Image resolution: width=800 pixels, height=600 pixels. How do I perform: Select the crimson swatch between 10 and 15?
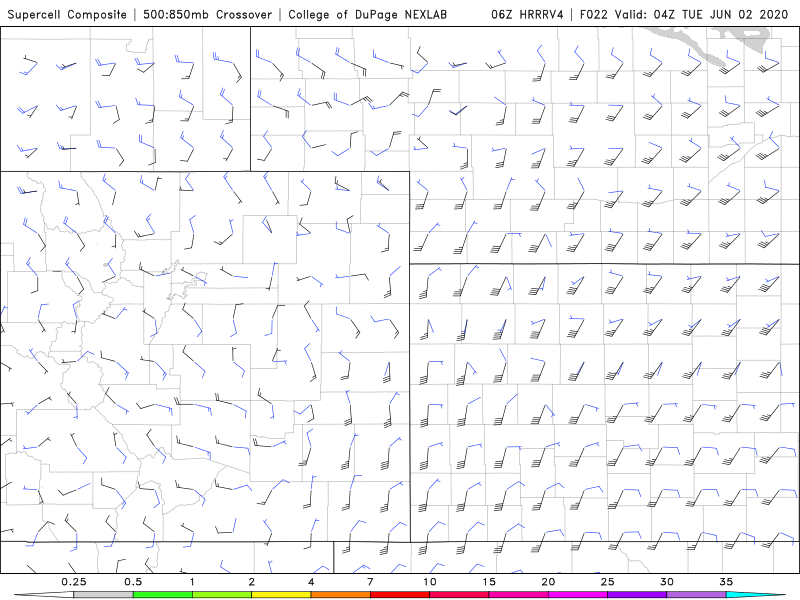459,595
